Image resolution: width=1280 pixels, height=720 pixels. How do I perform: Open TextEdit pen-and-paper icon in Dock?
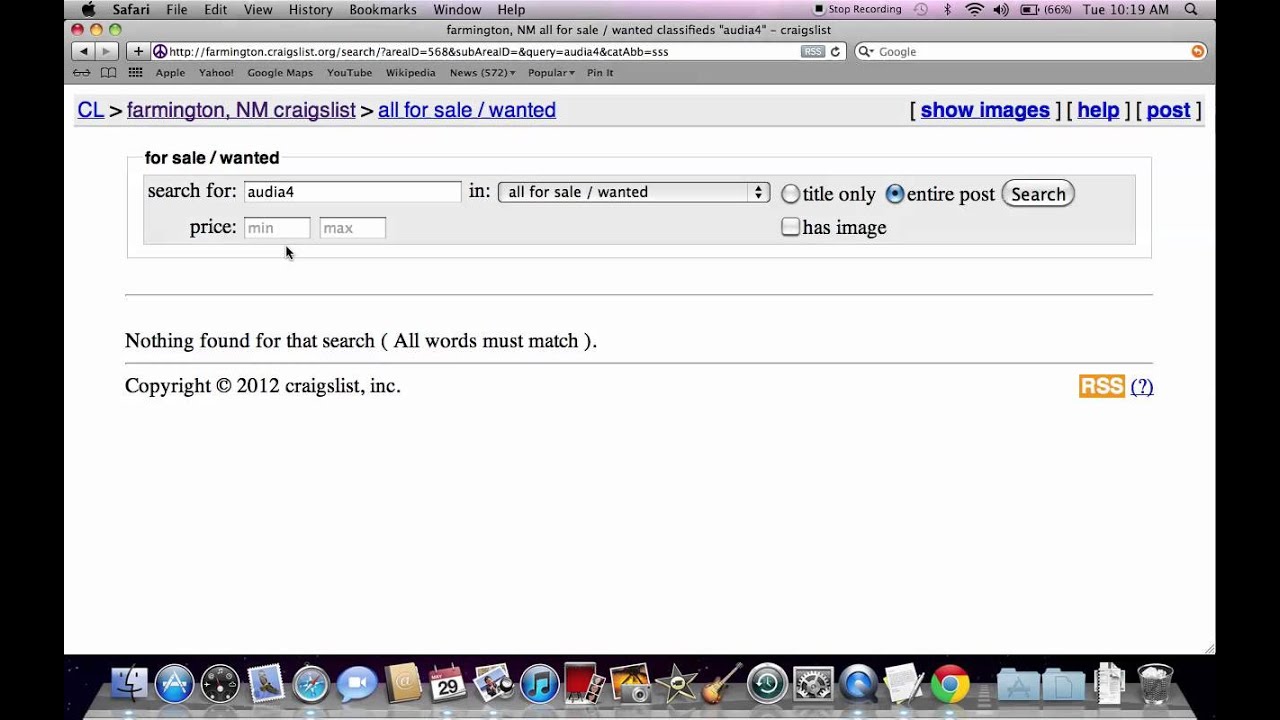pos(903,684)
